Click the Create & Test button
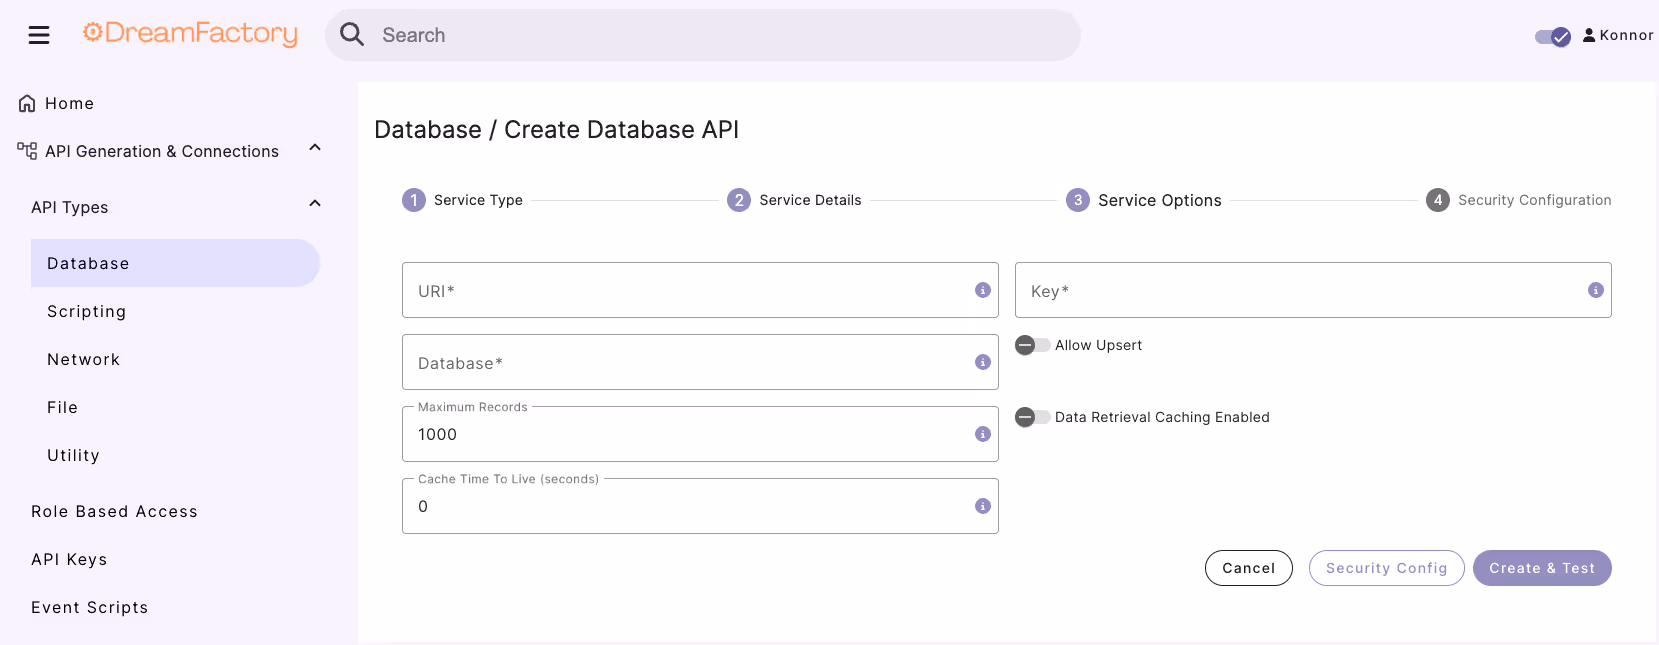Viewport: 1659px width, 645px height. pyautogui.click(x=1542, y=568)
